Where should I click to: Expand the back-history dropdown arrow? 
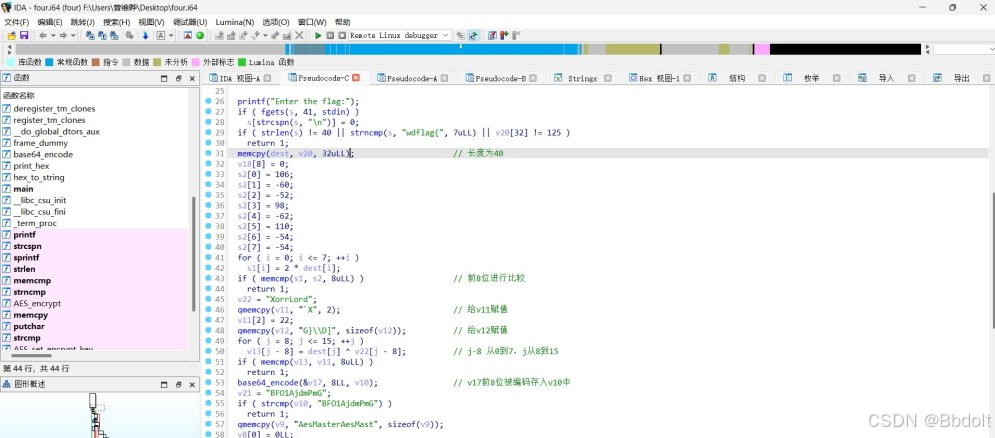[53, 36]
